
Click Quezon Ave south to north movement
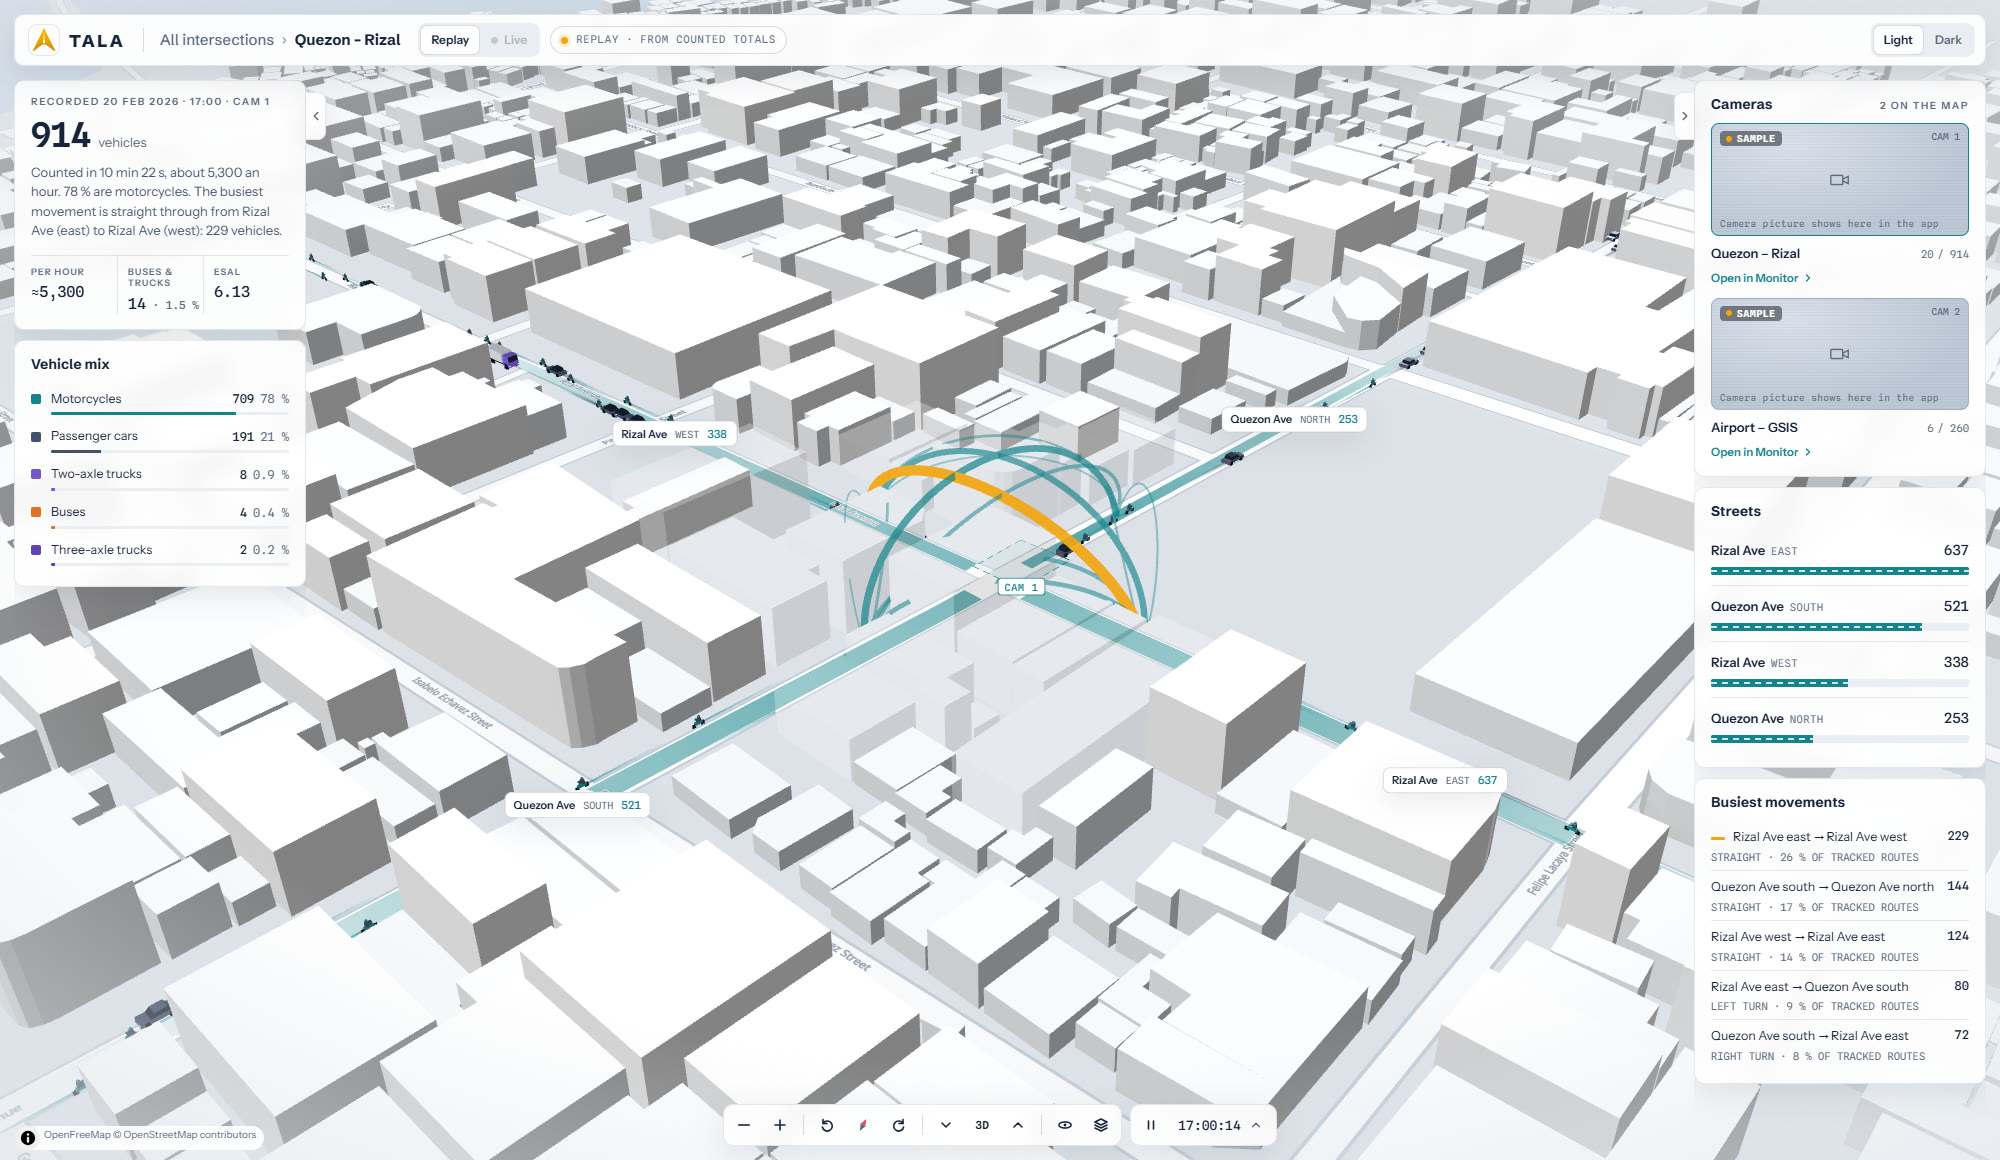(1839, 896)
